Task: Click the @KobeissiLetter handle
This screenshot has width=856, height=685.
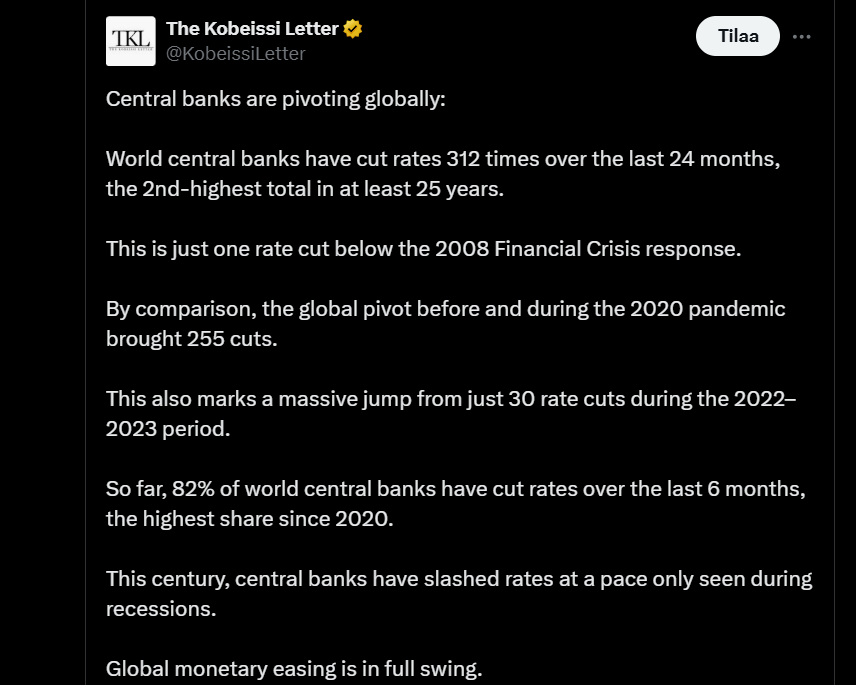Action: point(236,53)
